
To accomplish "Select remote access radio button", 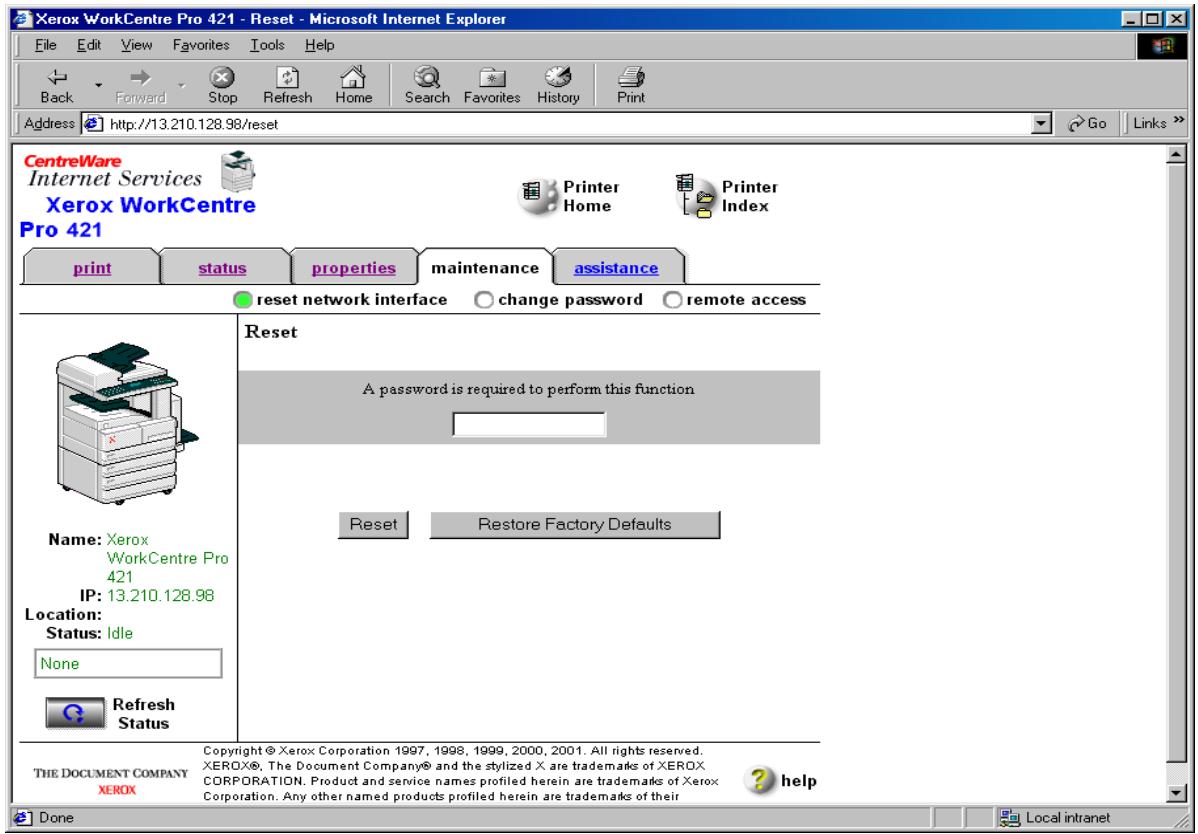I will coord(672,300).
